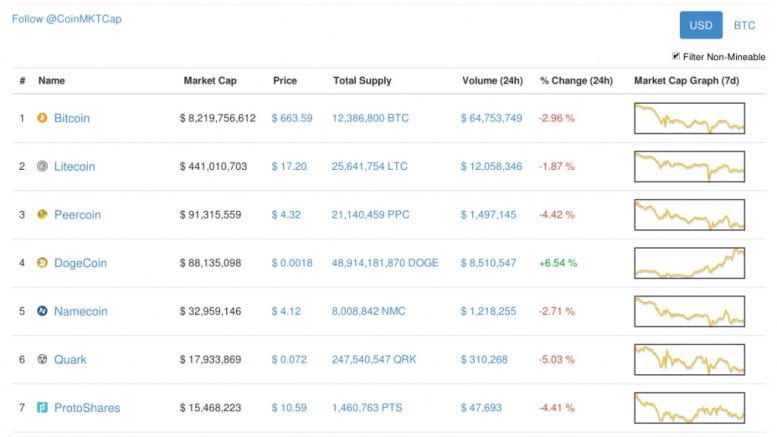Click supply 8,008,842 NMC
Image resolution: width=777 pixels, height=437 pixels.
tap(369, 311)
